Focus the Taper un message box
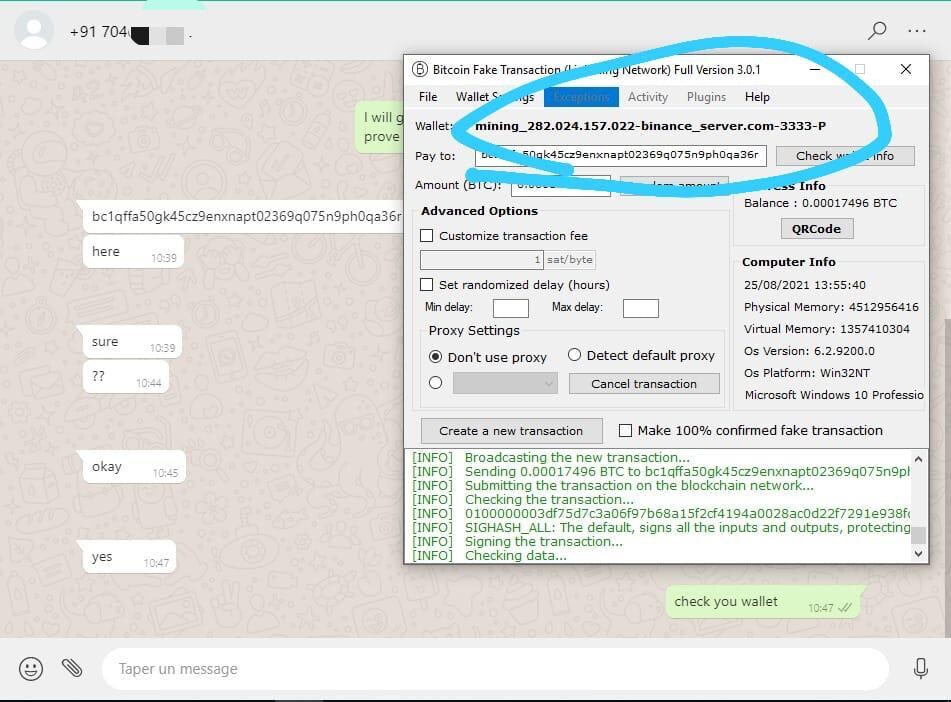 (x=495, y=669)
